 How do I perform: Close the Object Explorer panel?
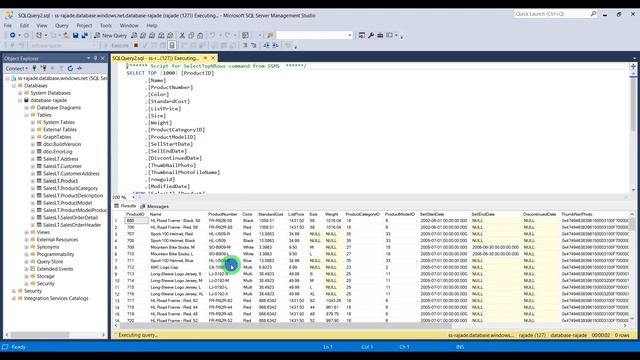pos(102,58)
